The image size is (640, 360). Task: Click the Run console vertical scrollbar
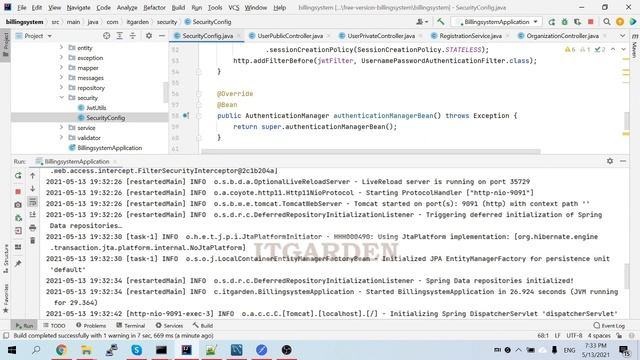[627, 276]
